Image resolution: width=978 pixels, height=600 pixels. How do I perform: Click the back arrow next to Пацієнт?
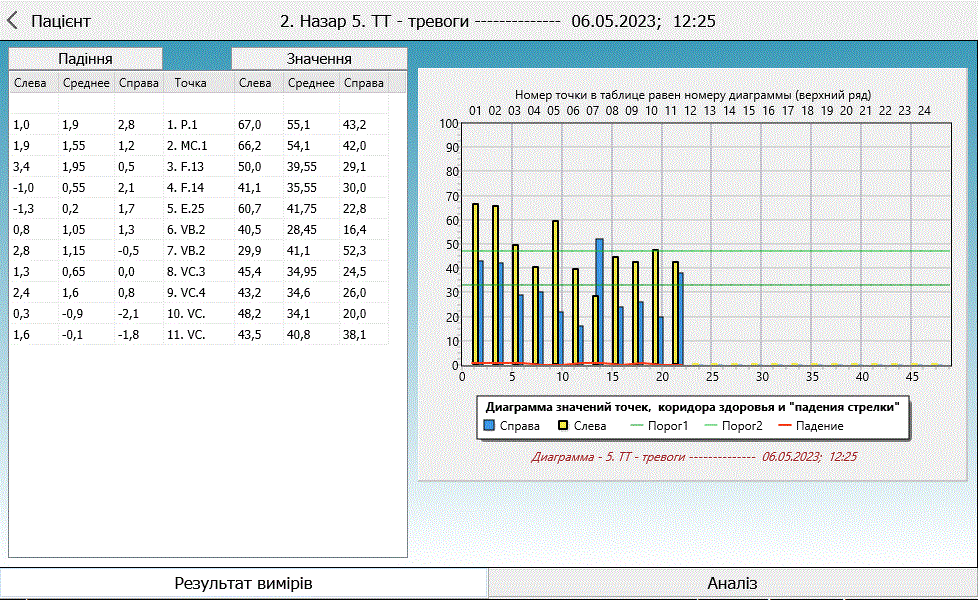(x=14, y=21)
